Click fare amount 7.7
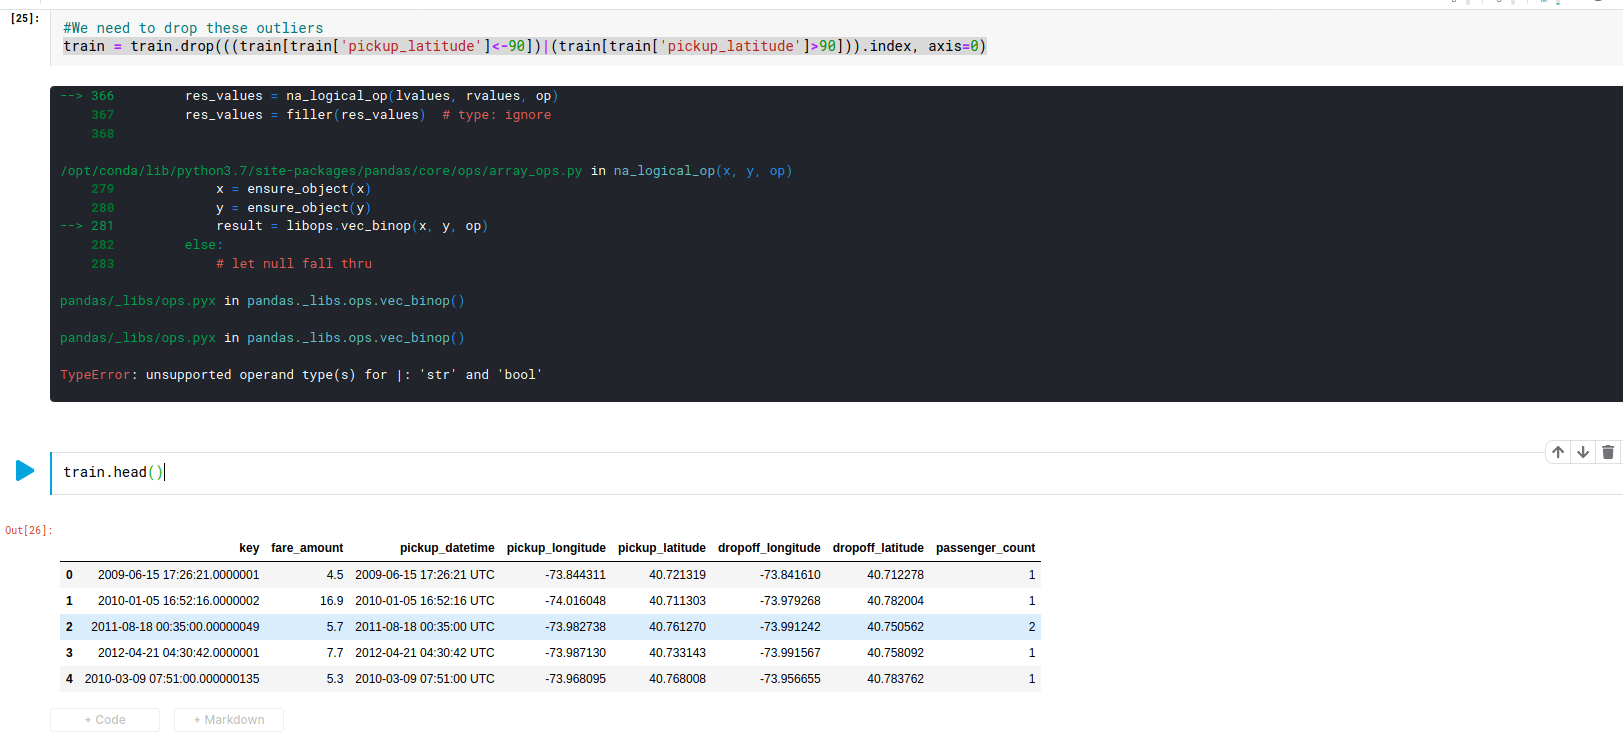Image resolution: width=1623 pixels, height=736 pixels. [x=335, y=653]
